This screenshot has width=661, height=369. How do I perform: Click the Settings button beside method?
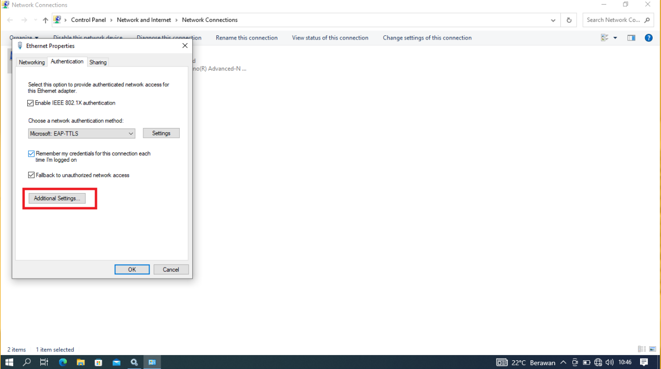point(161,133)
